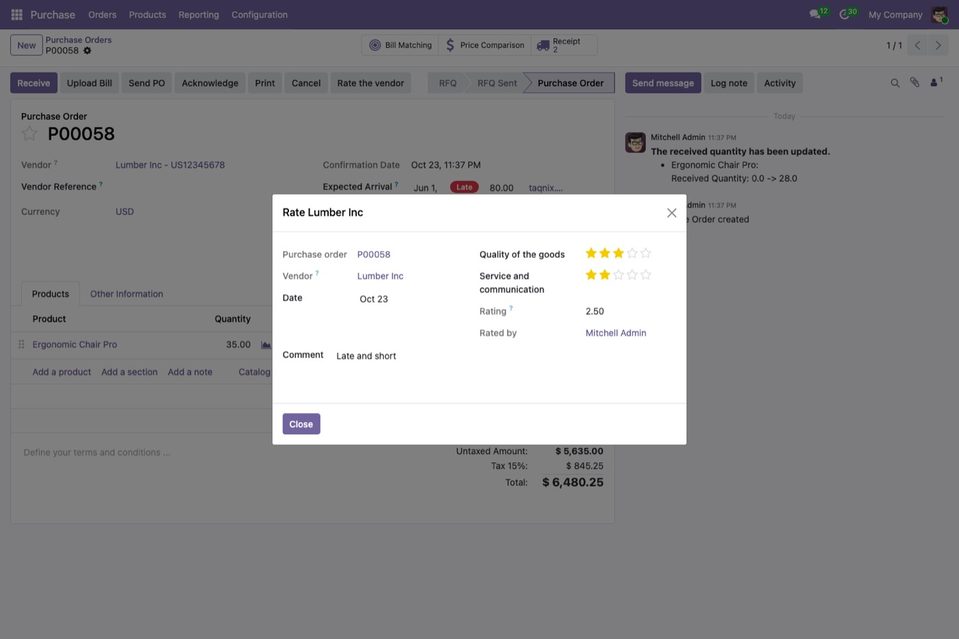
Task: Open the Mitchell Admin user avatar menu
Action: tap(939, 14)
